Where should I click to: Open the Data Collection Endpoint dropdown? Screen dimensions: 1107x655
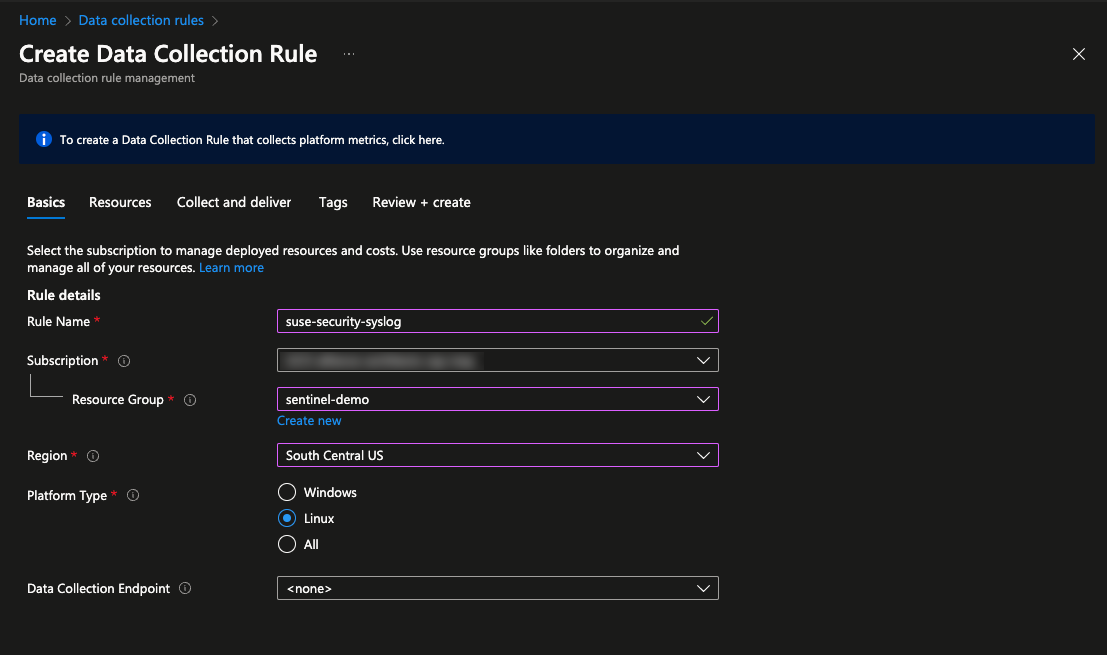click(703, 588)
